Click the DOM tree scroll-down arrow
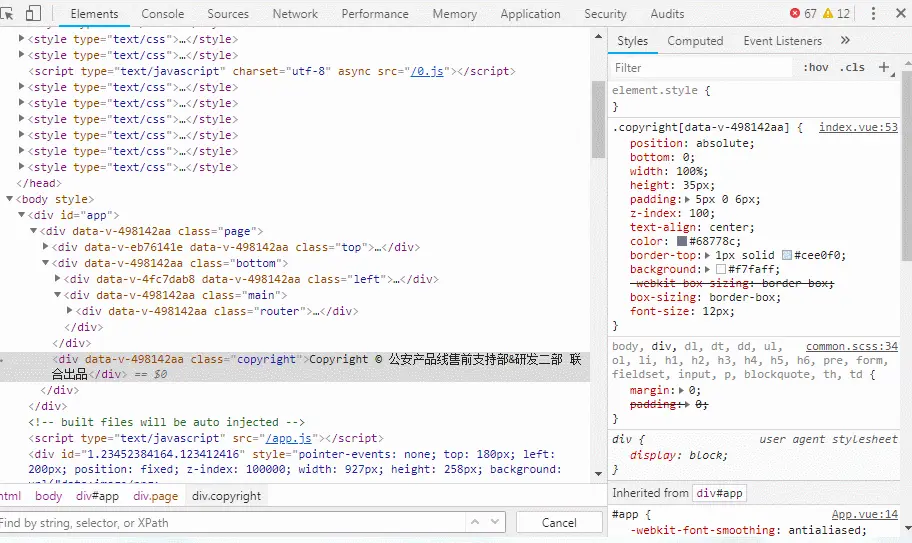Screen dimensions: 912x543 point(598,474)
